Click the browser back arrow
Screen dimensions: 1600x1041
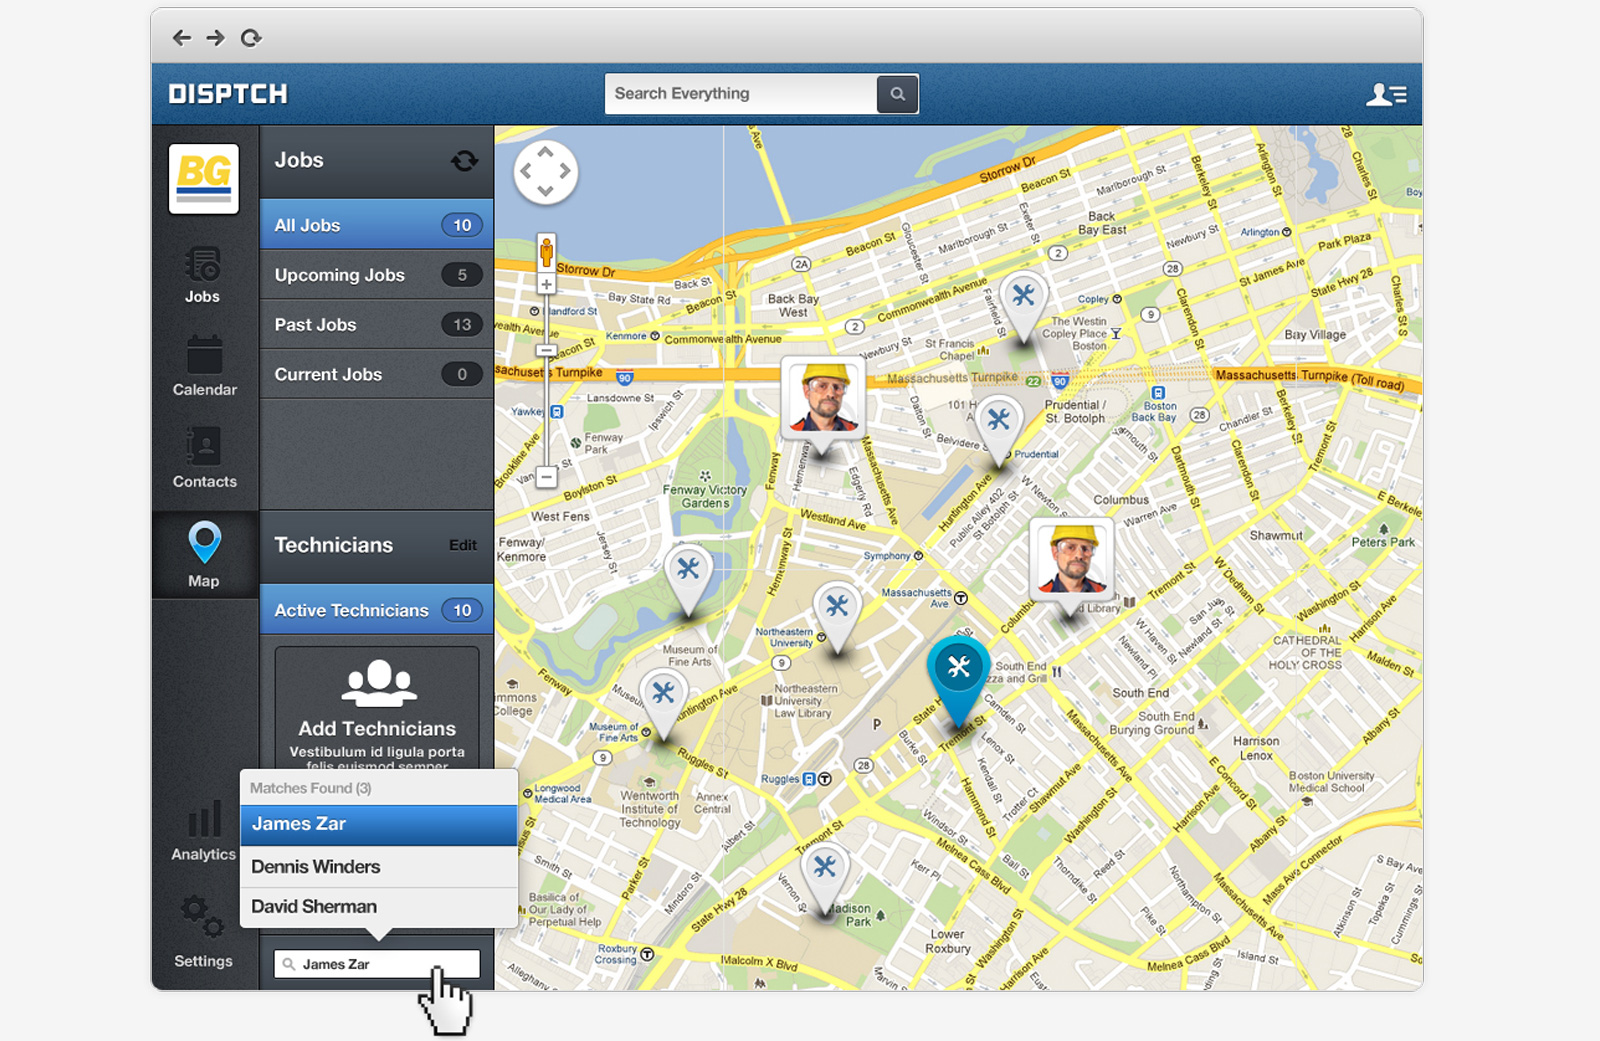[181, 38]
